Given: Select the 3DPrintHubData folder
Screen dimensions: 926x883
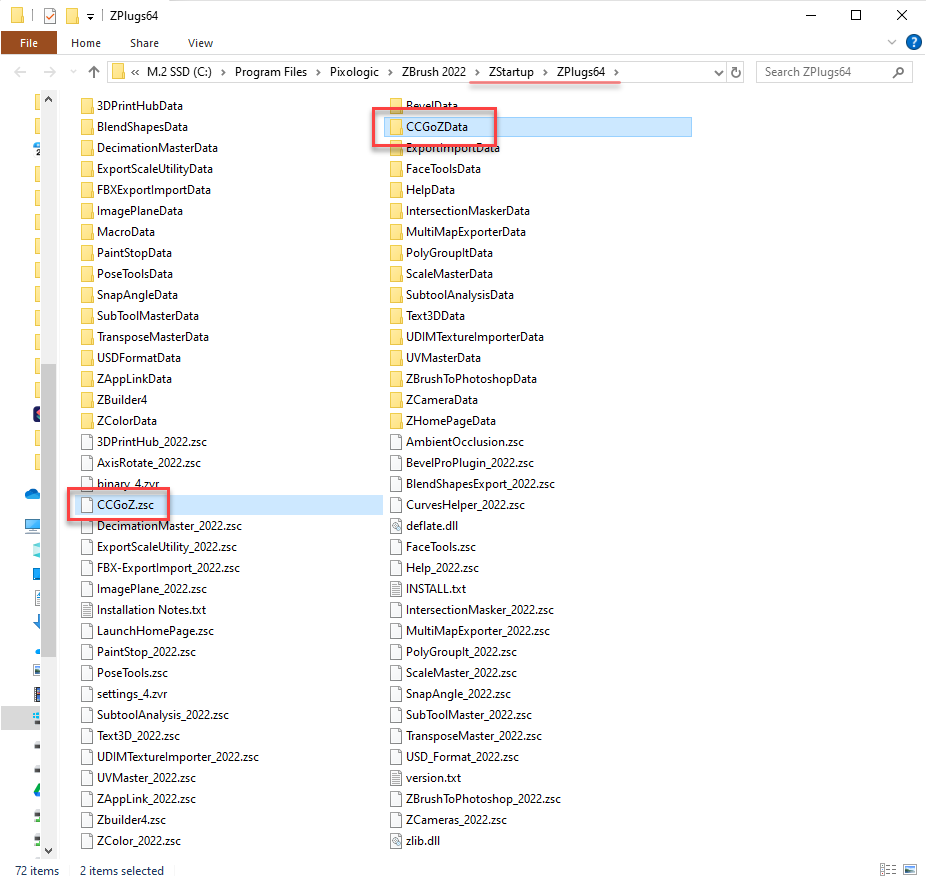Looking at the screenshot, I should coord(132,106).
